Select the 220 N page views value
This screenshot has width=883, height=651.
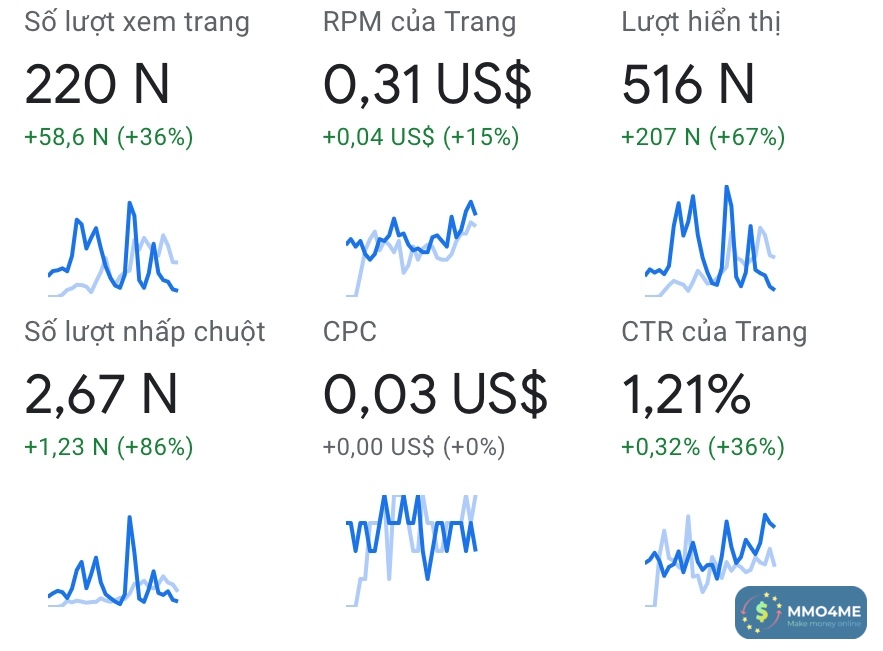[97, 85]
